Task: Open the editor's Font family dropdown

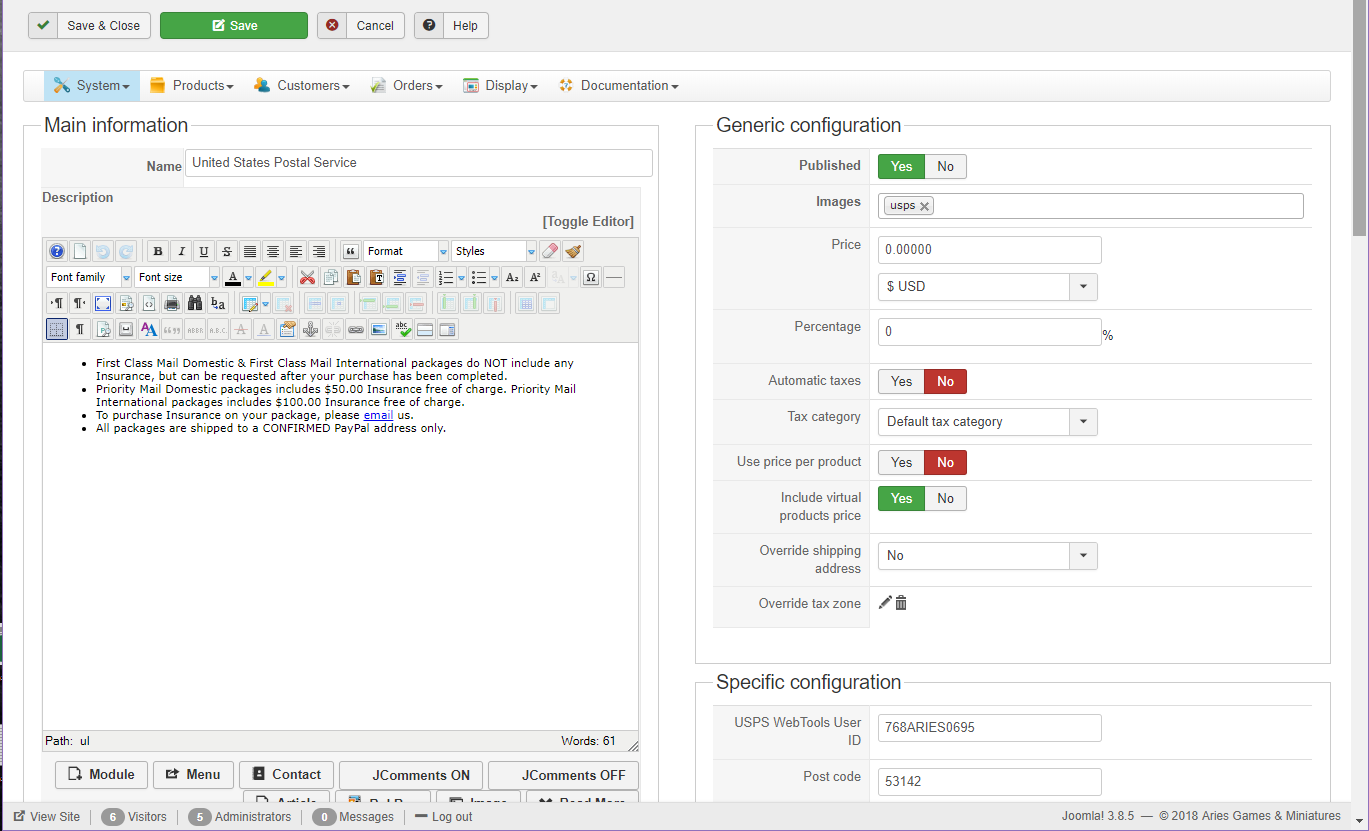Action: pos(88,278)
